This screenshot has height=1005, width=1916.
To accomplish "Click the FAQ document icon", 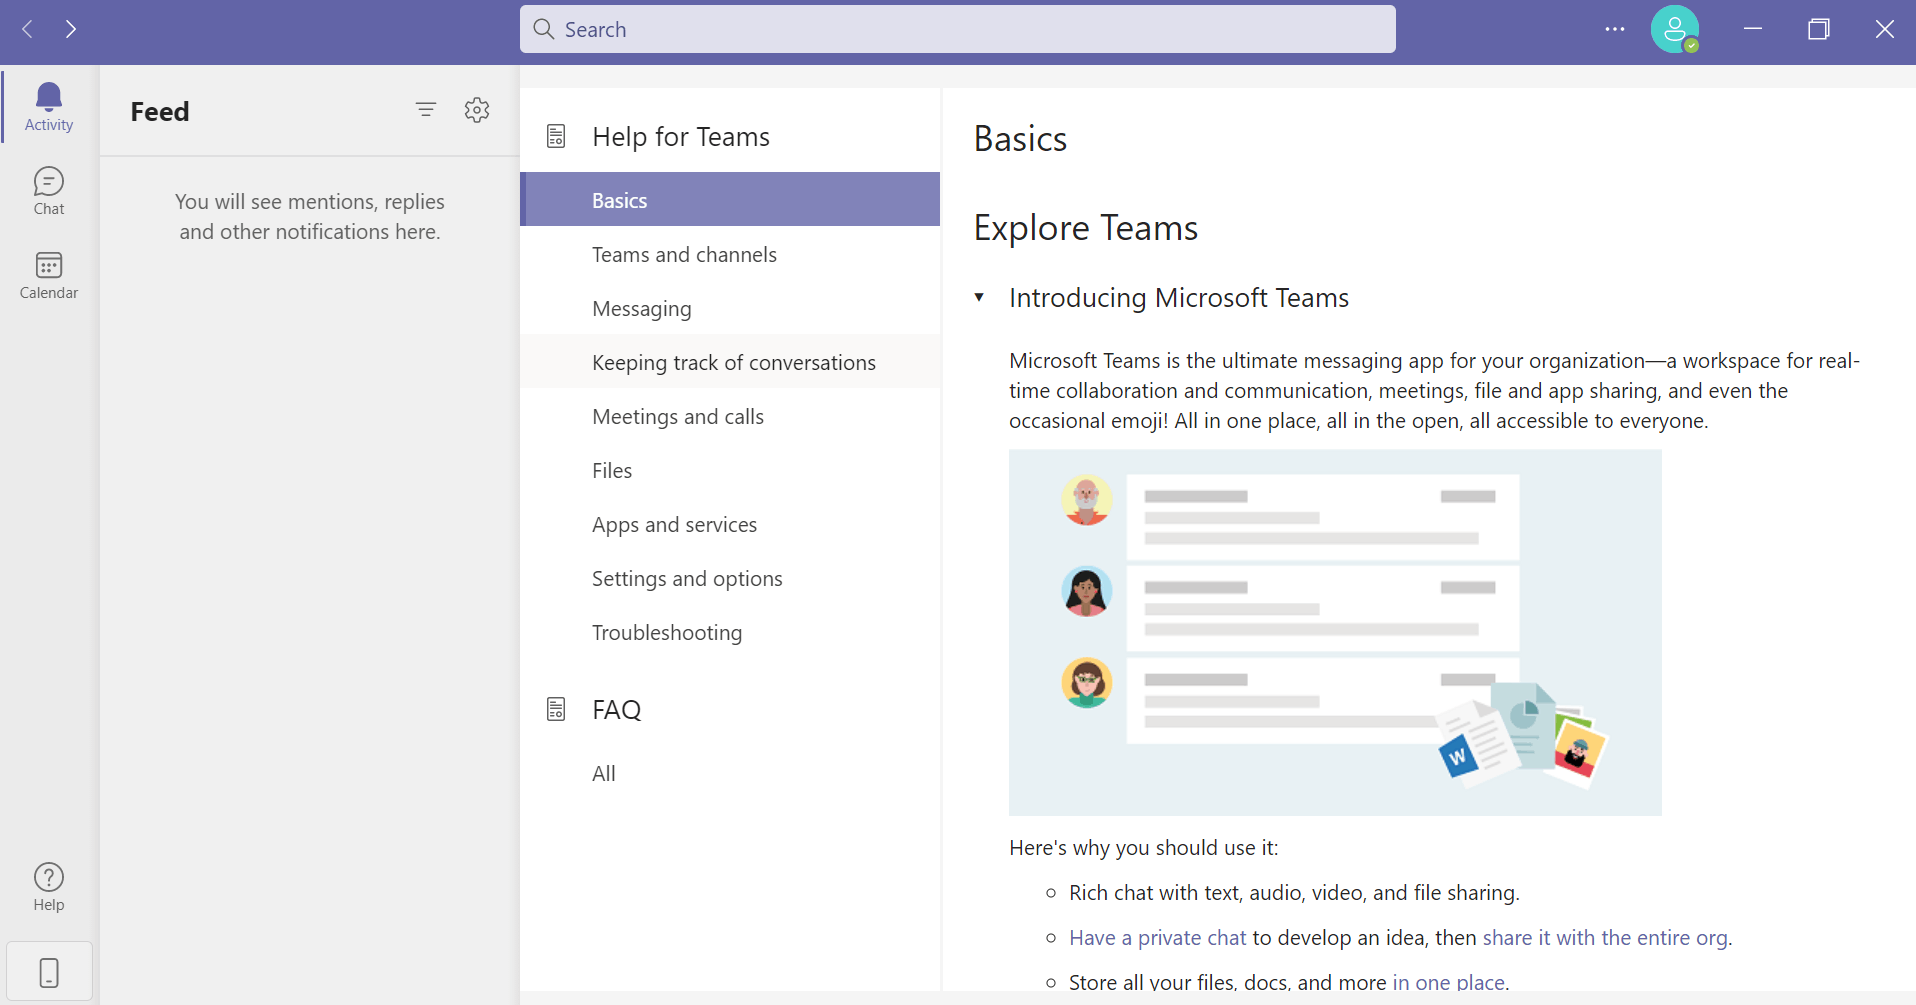I will pyautogui.click(x=556, y=709).
